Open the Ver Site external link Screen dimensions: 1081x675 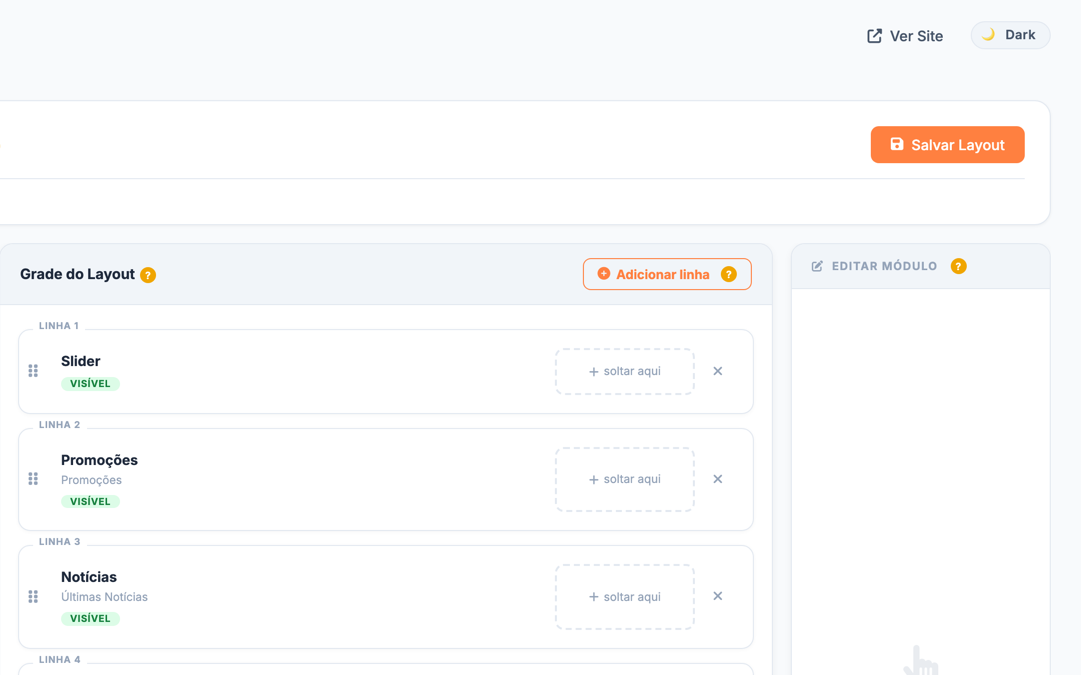(x=905, y=36)
